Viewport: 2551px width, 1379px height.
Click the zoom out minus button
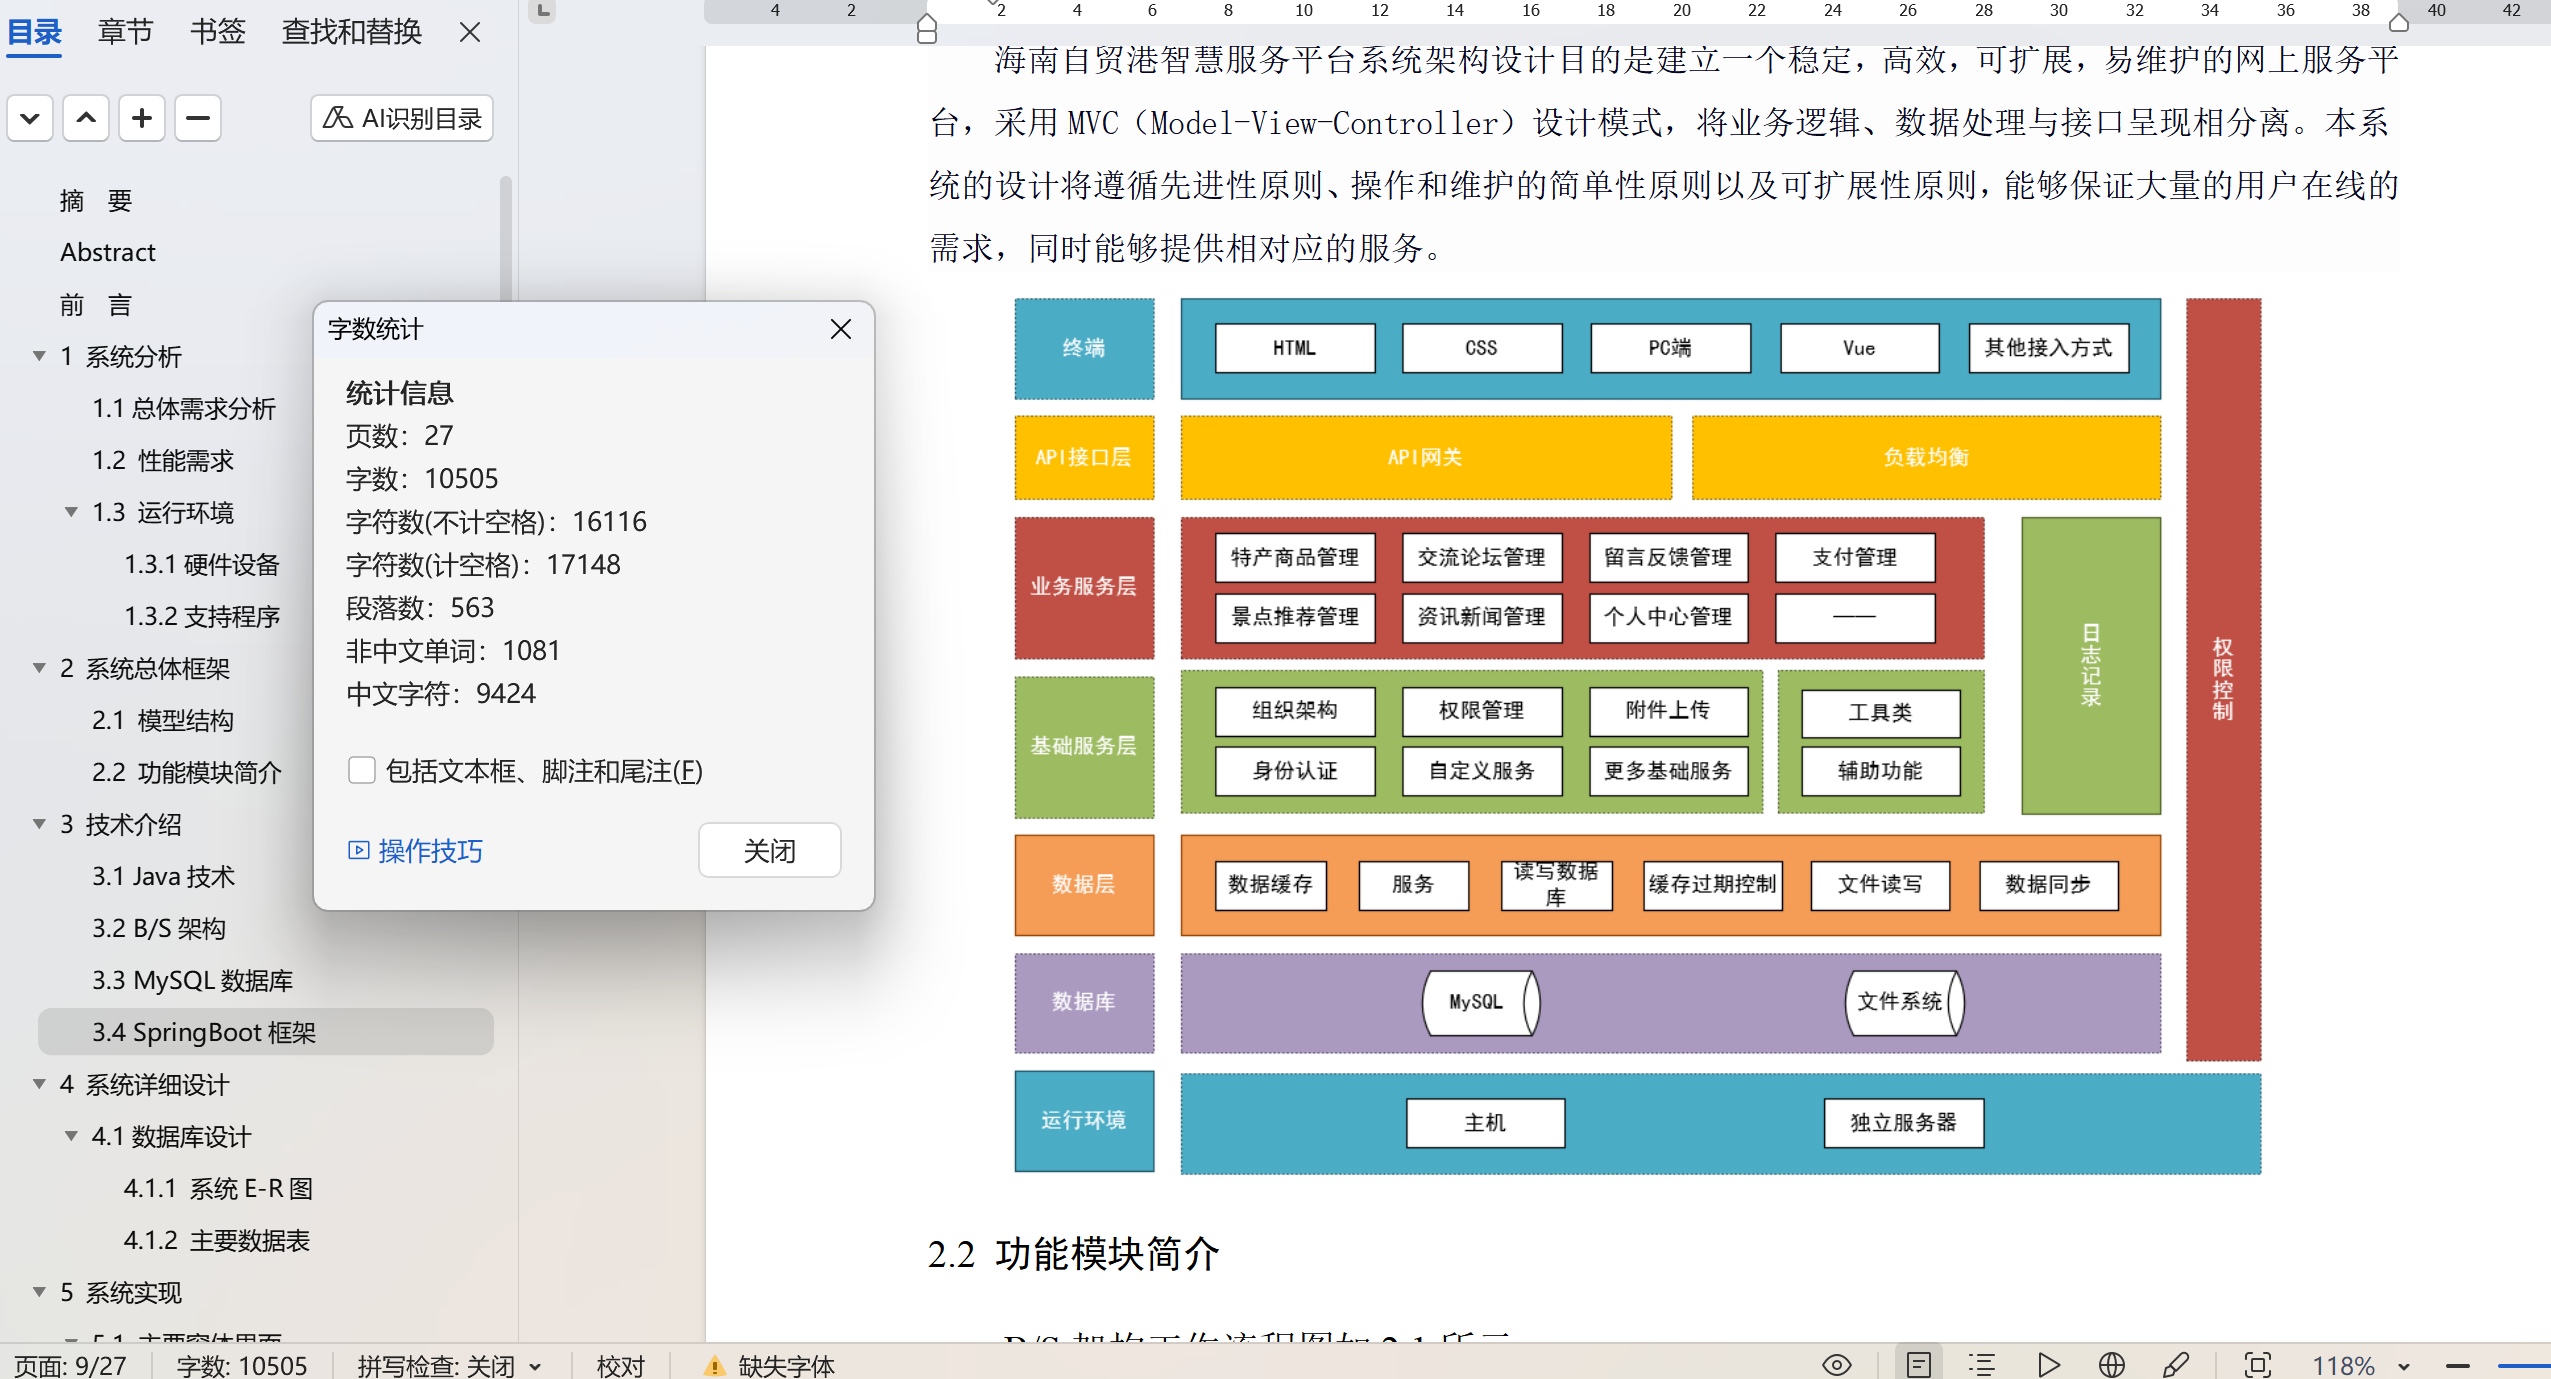2458,1366
